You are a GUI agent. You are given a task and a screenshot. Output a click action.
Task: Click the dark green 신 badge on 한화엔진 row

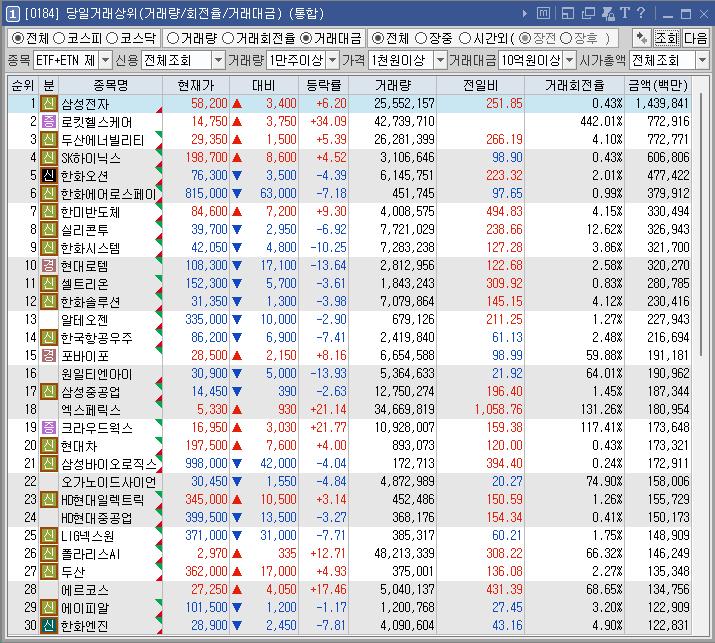pos(48,625)
